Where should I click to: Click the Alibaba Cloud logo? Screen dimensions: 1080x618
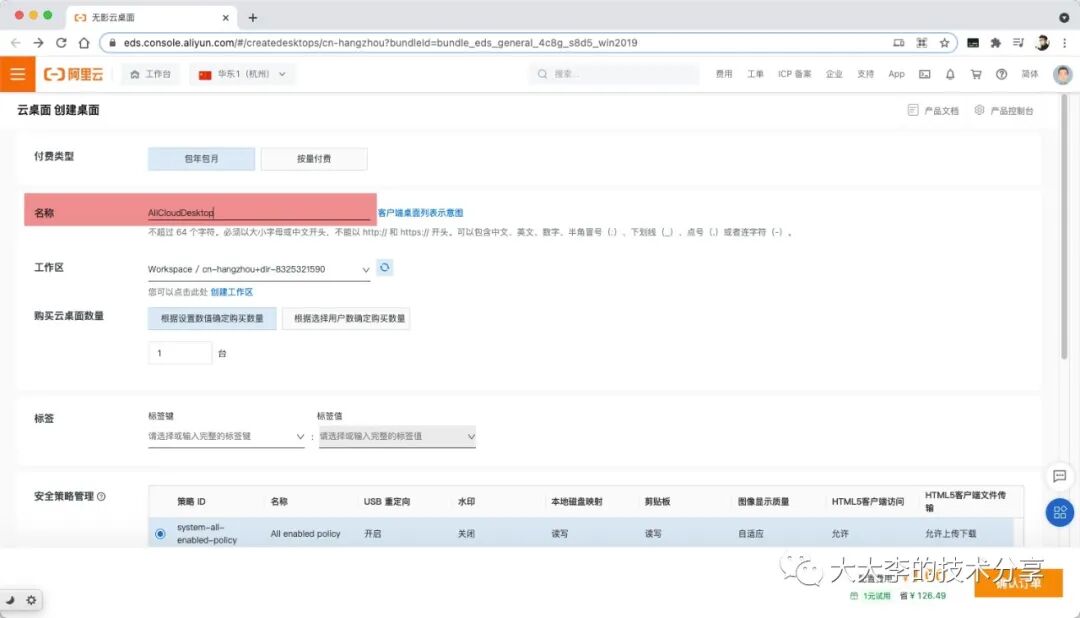pos(73,74)
